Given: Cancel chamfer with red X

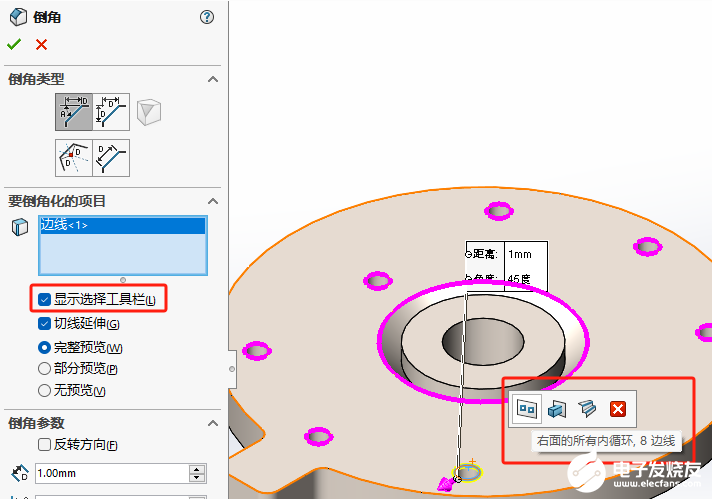Looking at the screenshot, I should point(41,44).
